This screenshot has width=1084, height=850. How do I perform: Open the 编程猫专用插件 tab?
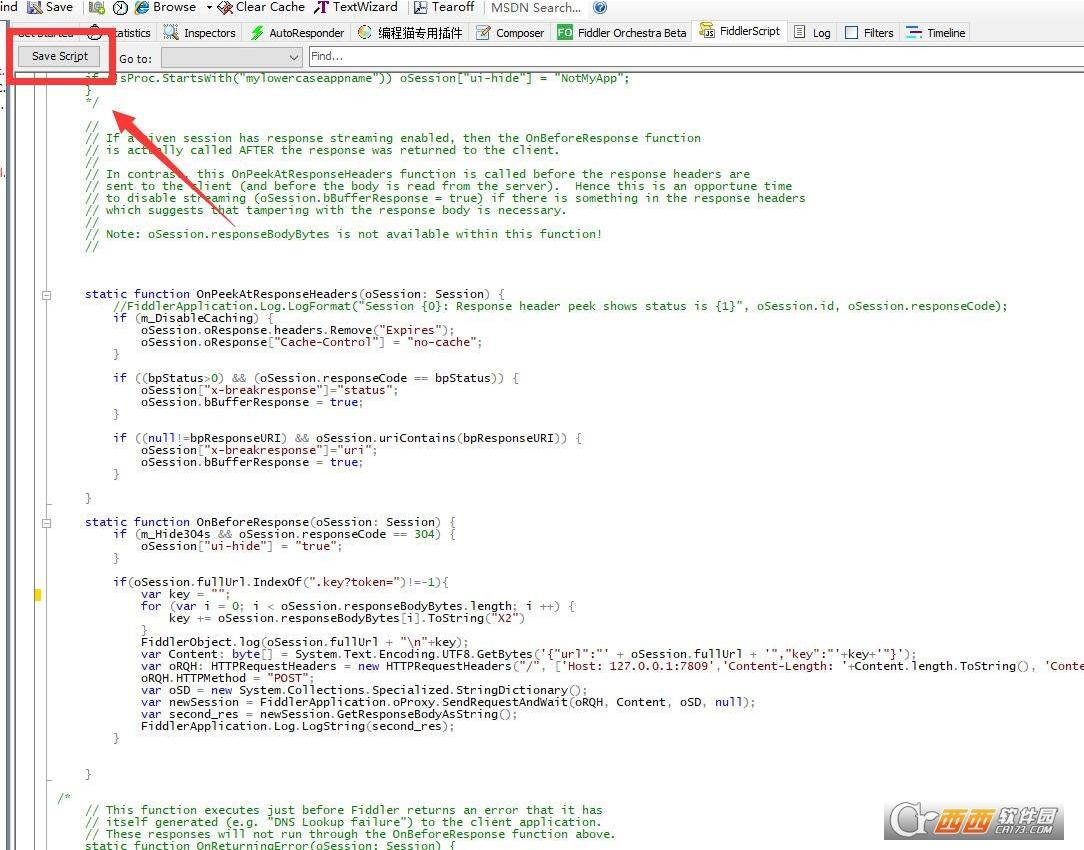[411, 32]
